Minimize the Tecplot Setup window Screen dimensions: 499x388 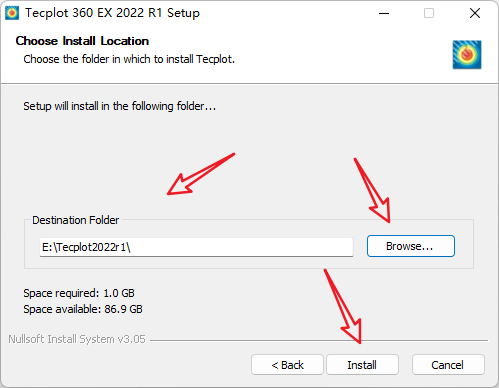(x=384, y=13)
